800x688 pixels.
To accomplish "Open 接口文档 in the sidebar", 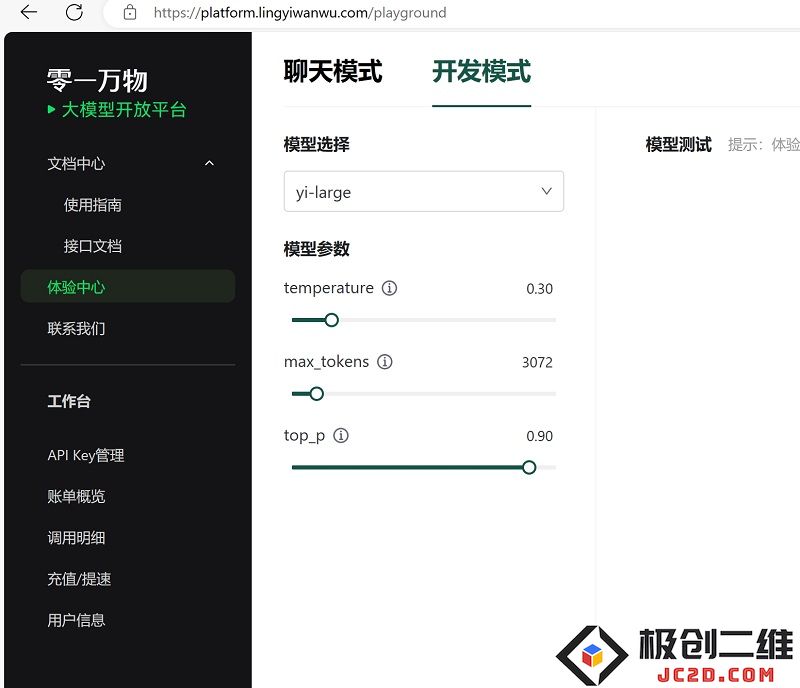I will coord(92,246).
